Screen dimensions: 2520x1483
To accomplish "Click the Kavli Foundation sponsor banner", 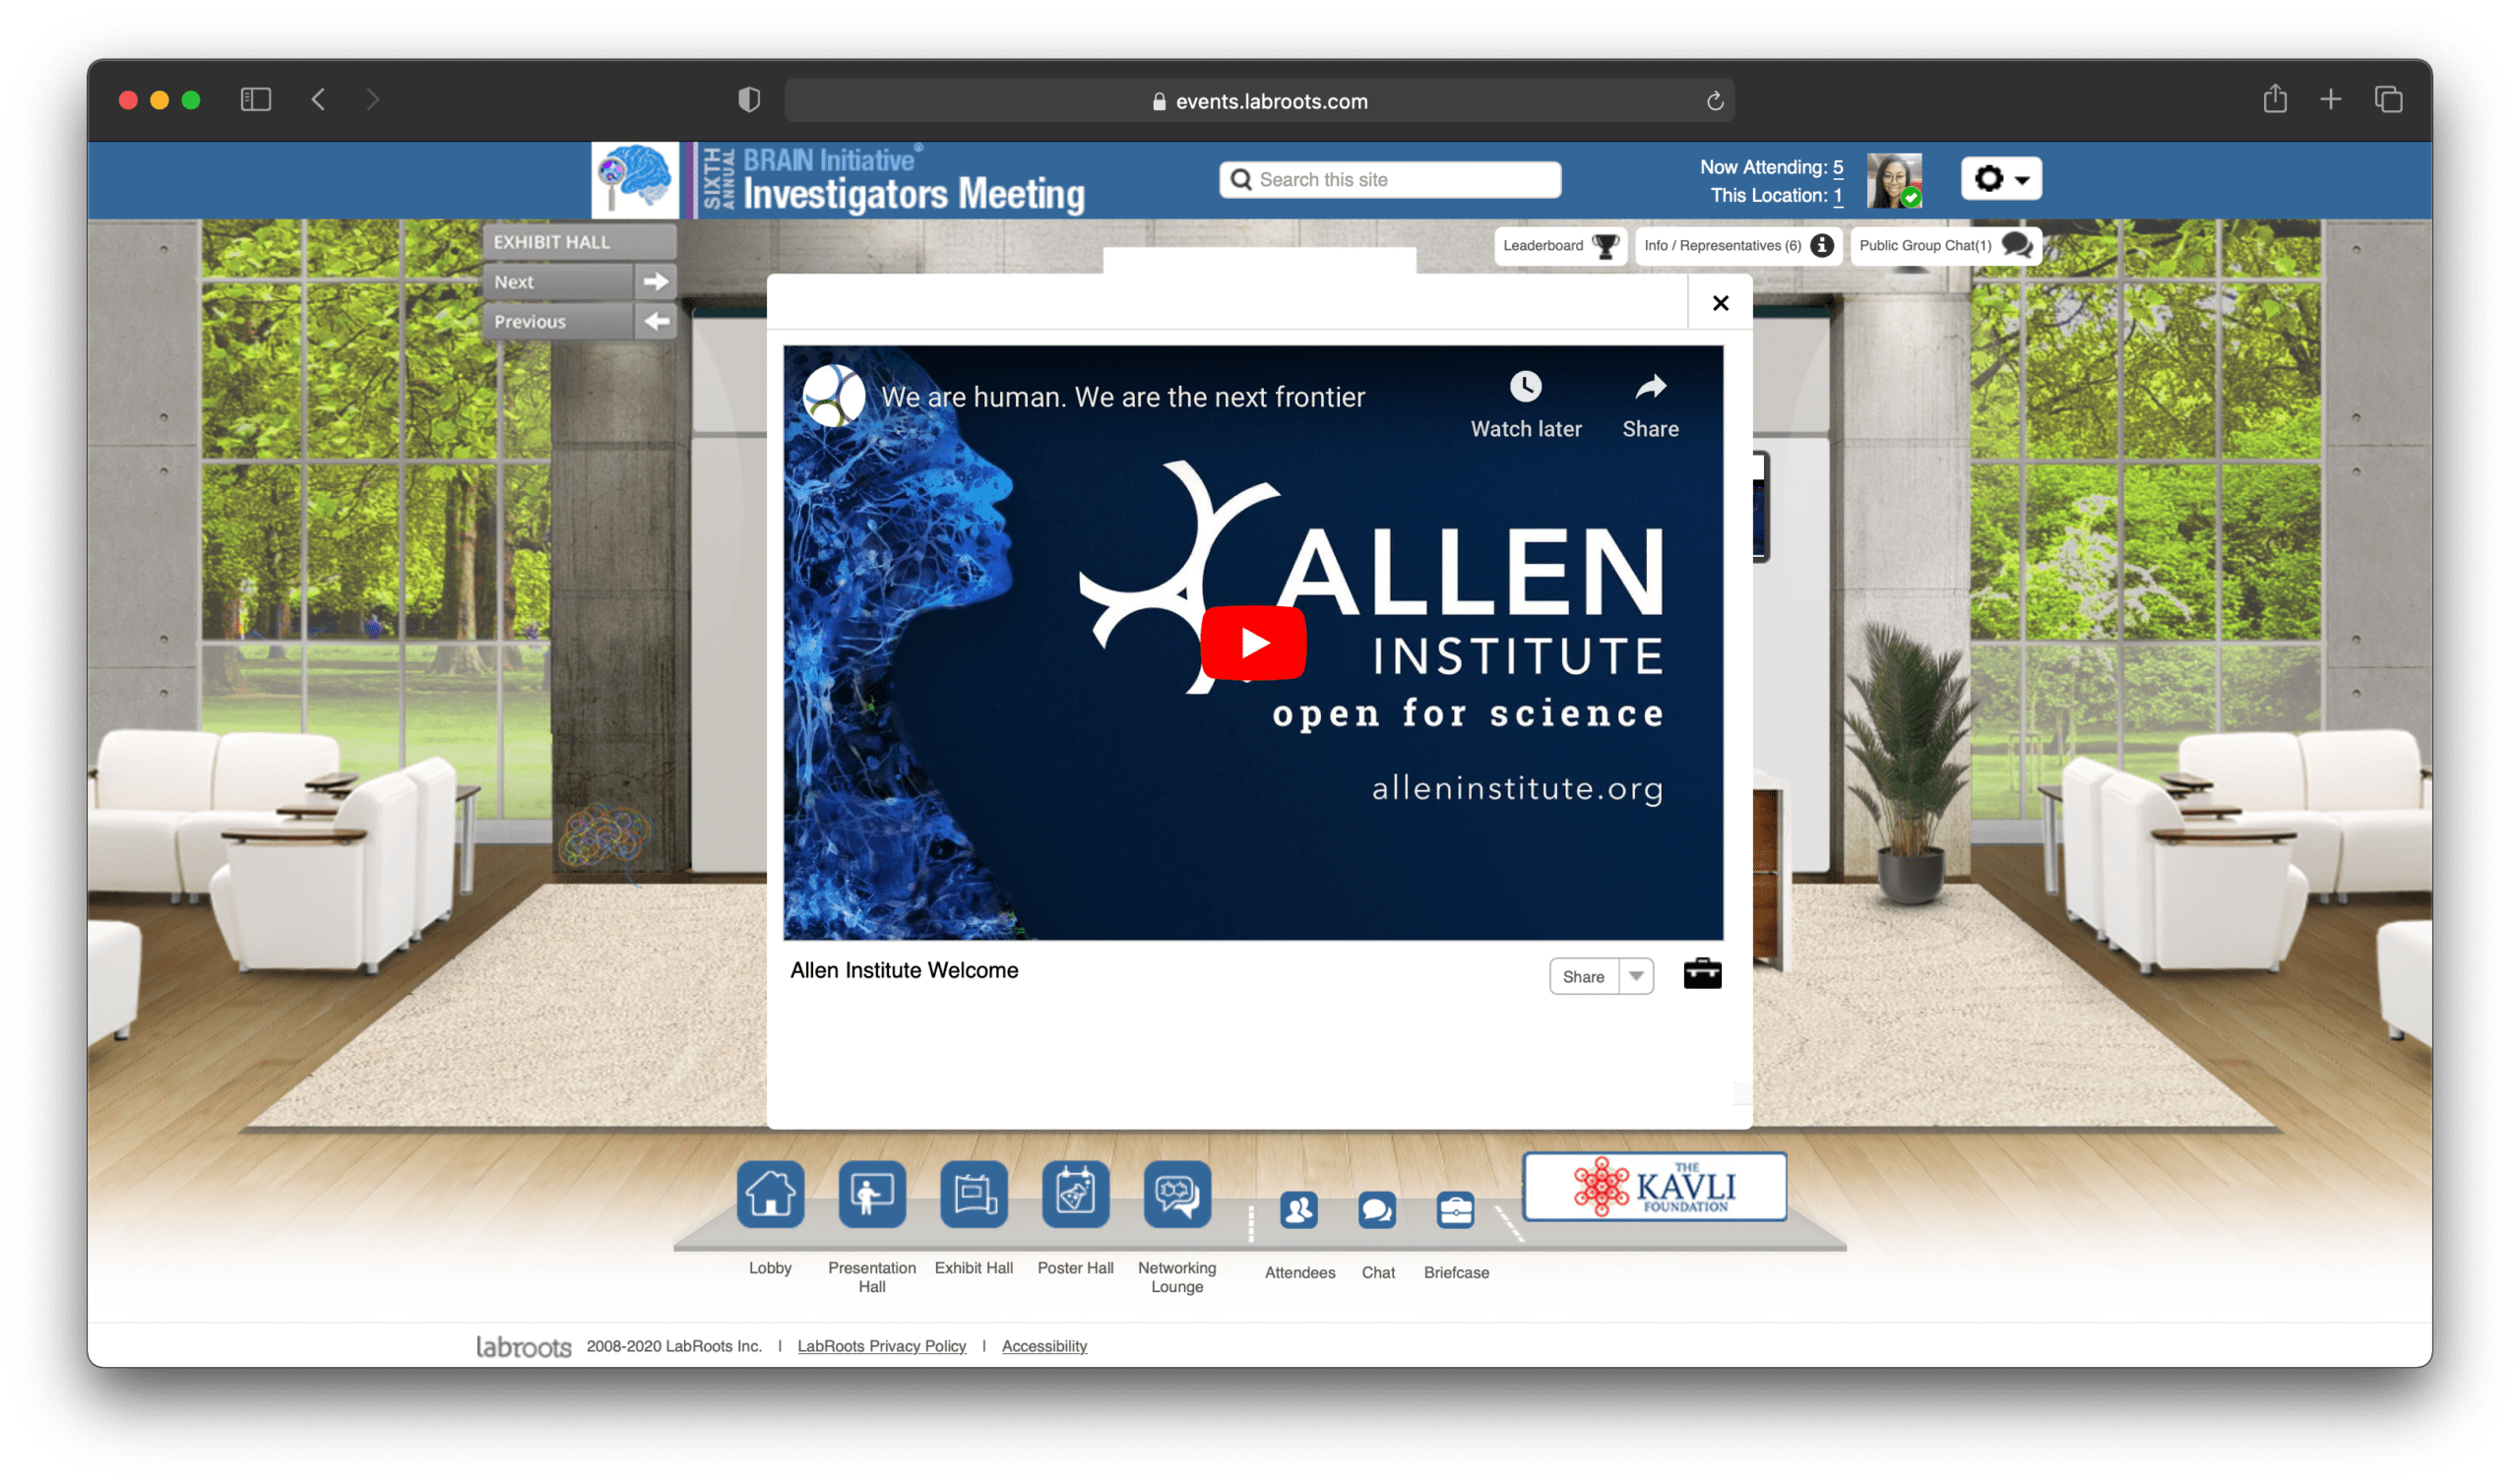I will click(x=1654, y=1186).
